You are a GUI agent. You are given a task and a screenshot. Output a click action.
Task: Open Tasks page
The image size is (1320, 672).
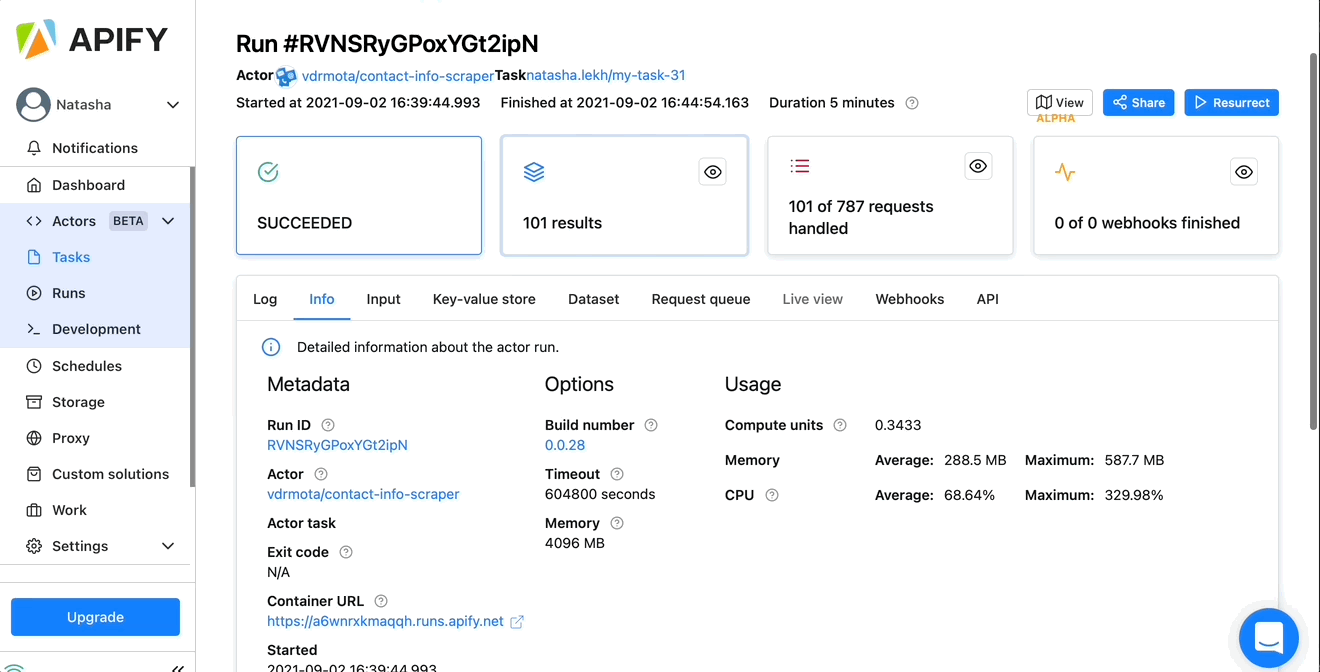pos(71,257)
